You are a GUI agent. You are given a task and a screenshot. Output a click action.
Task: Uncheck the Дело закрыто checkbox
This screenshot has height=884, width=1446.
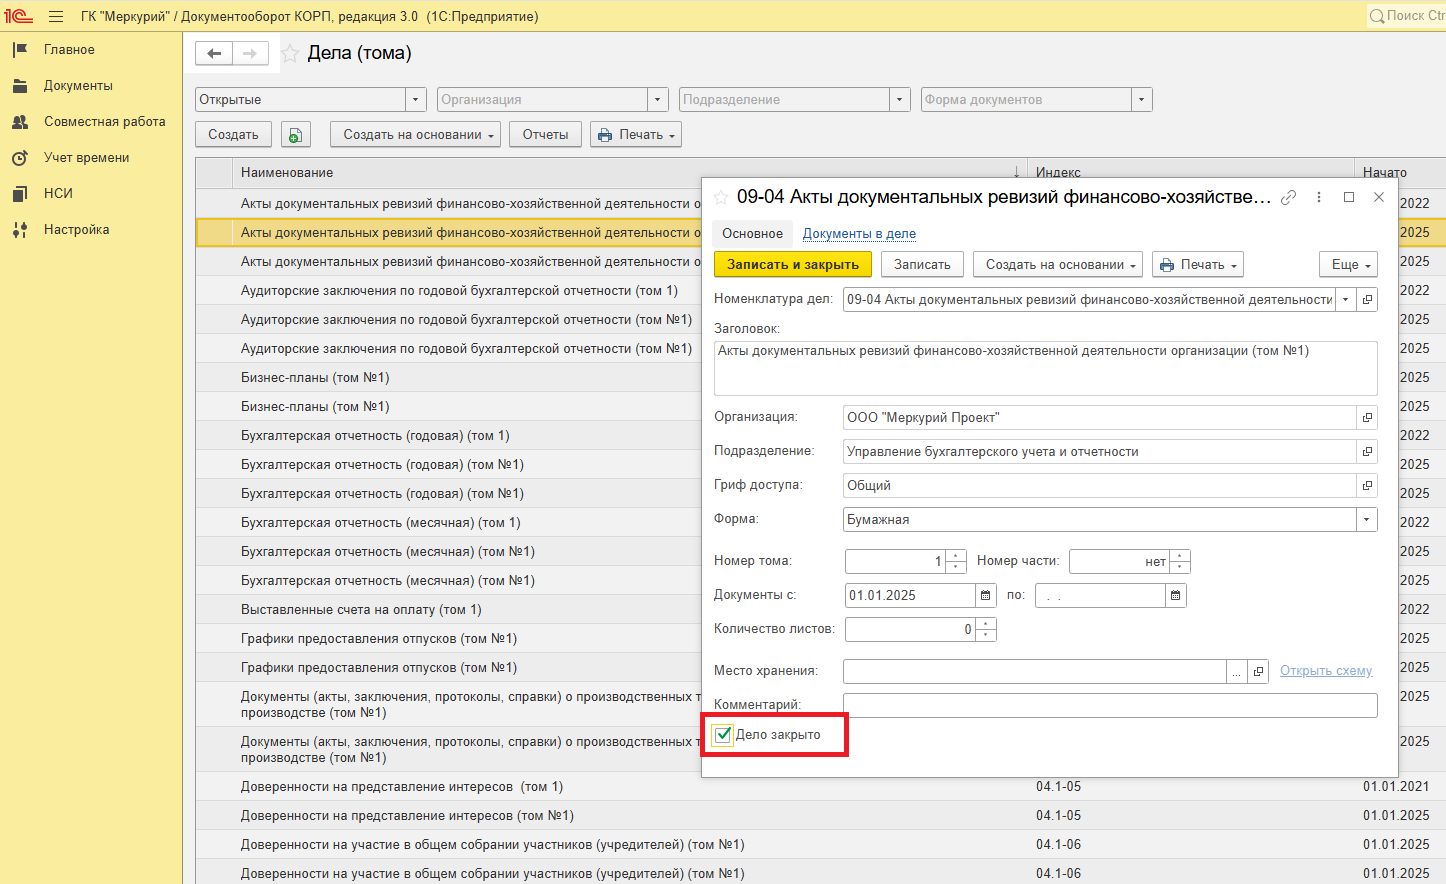724,735
